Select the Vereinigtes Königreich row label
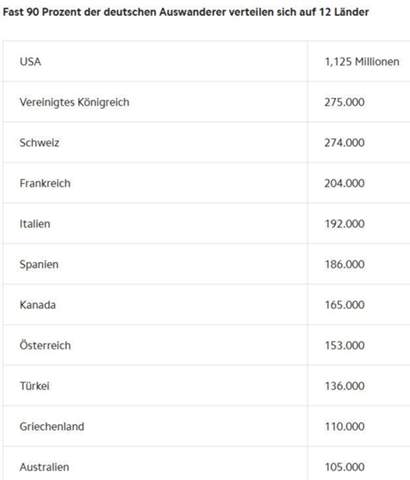 [74, 102]
